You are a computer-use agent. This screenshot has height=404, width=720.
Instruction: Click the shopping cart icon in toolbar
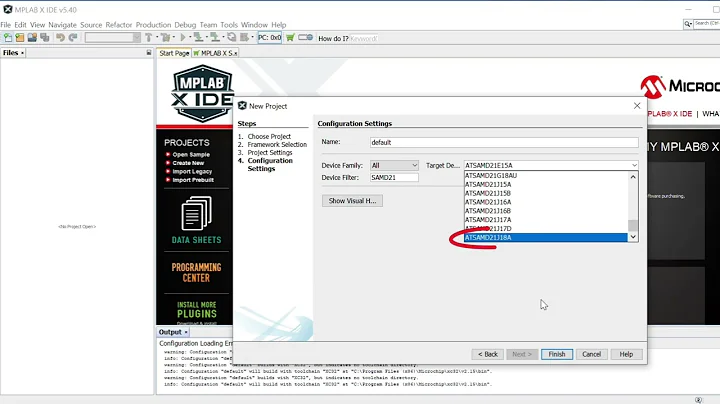click(290, 38)
